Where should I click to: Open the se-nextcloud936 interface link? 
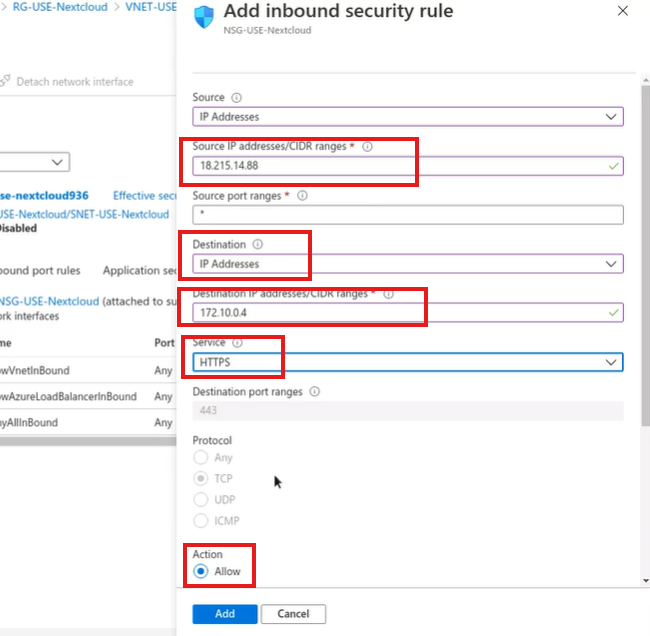(44, 195)
